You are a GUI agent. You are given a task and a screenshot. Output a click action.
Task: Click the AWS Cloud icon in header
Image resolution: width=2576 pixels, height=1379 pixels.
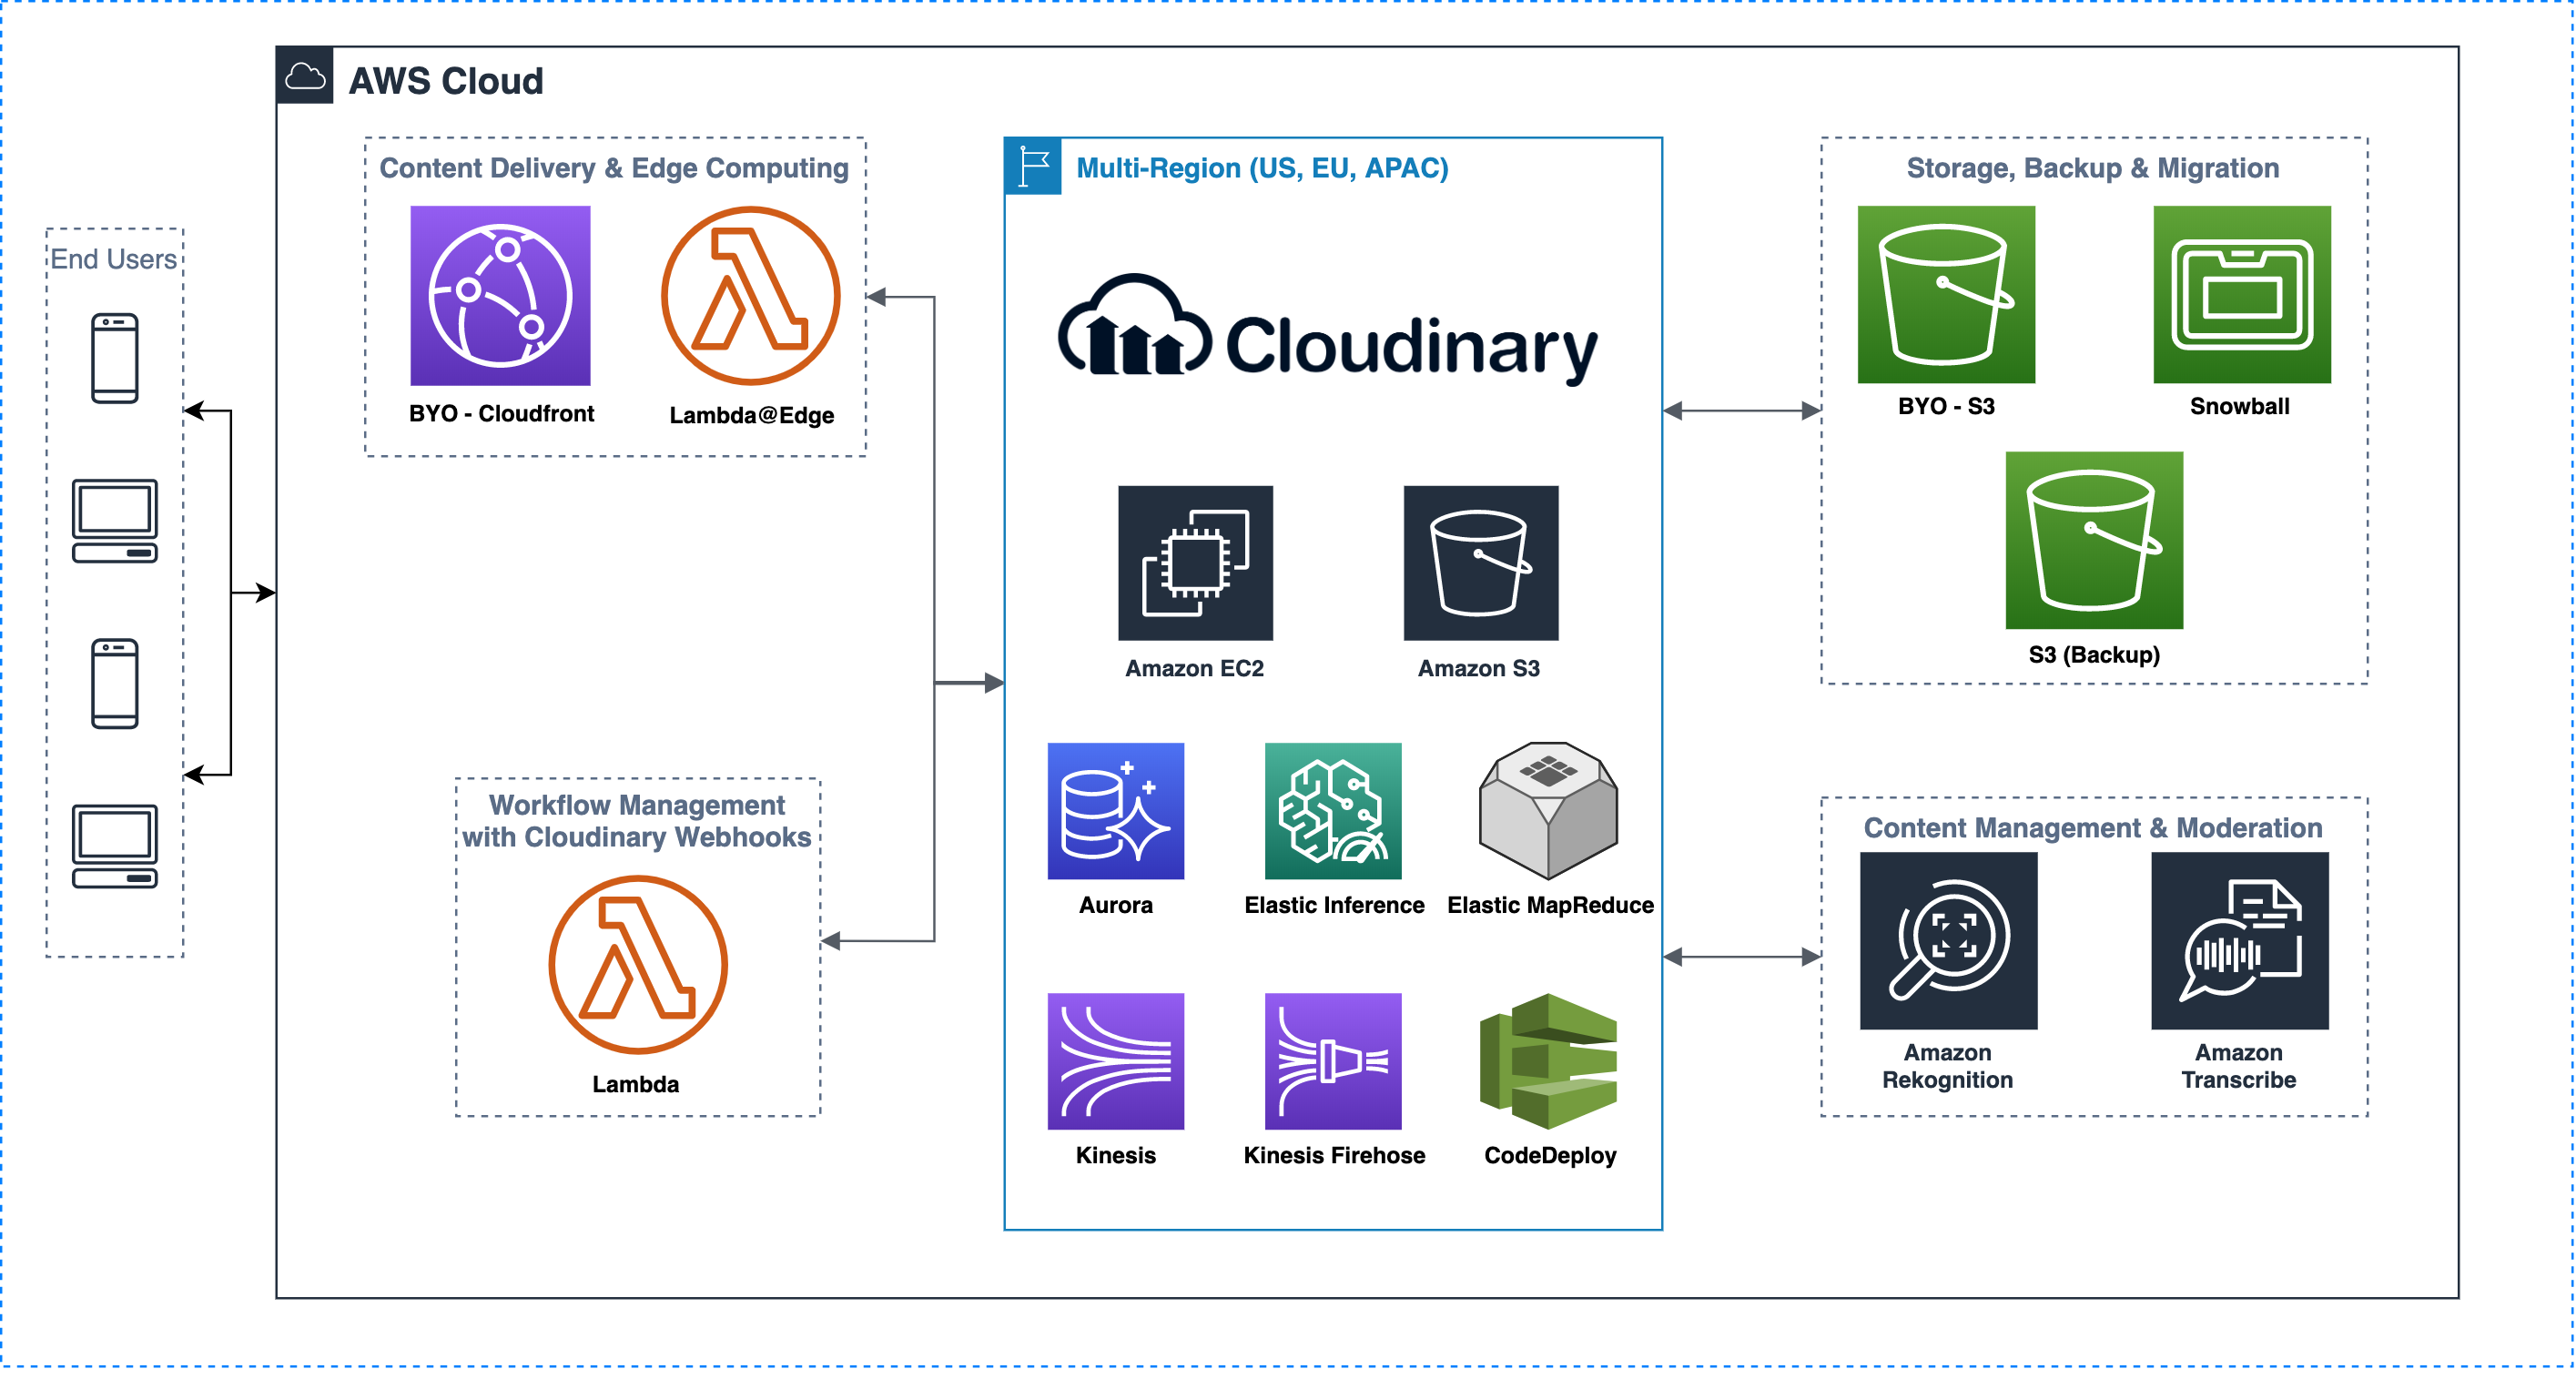pos(304,76)
